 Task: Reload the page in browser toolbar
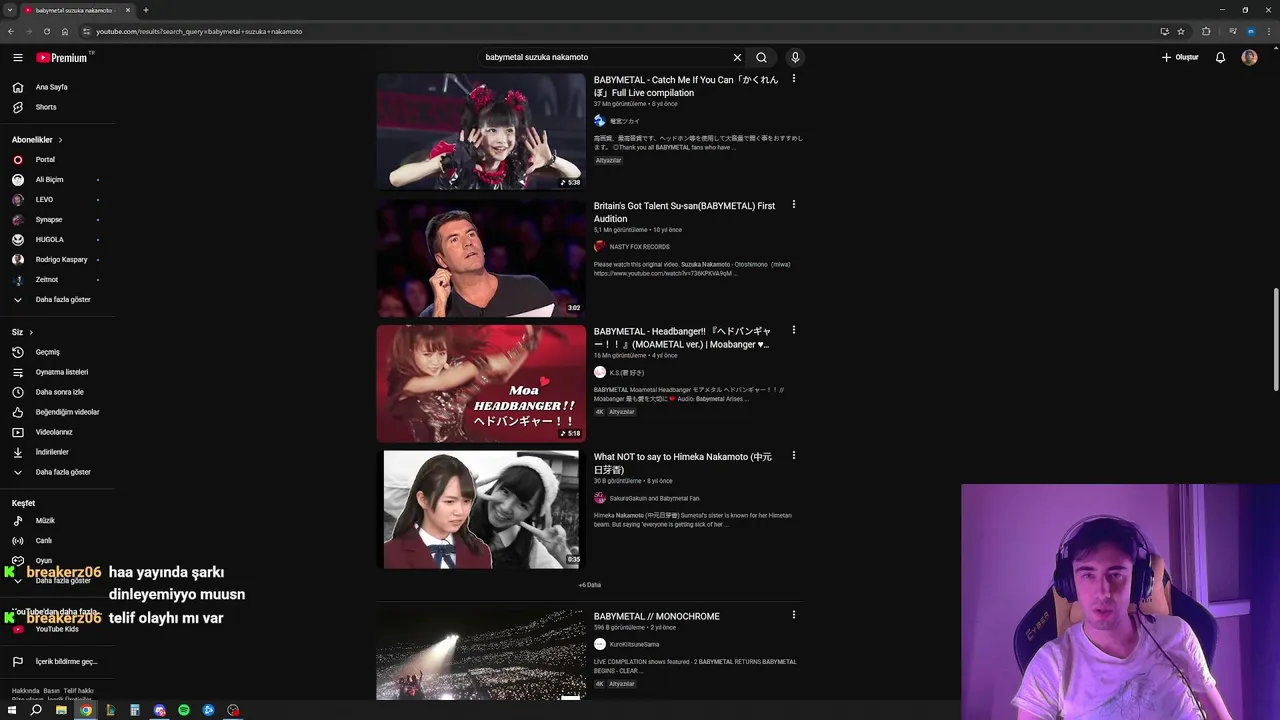pyautogui.click(x=46, y=31)
